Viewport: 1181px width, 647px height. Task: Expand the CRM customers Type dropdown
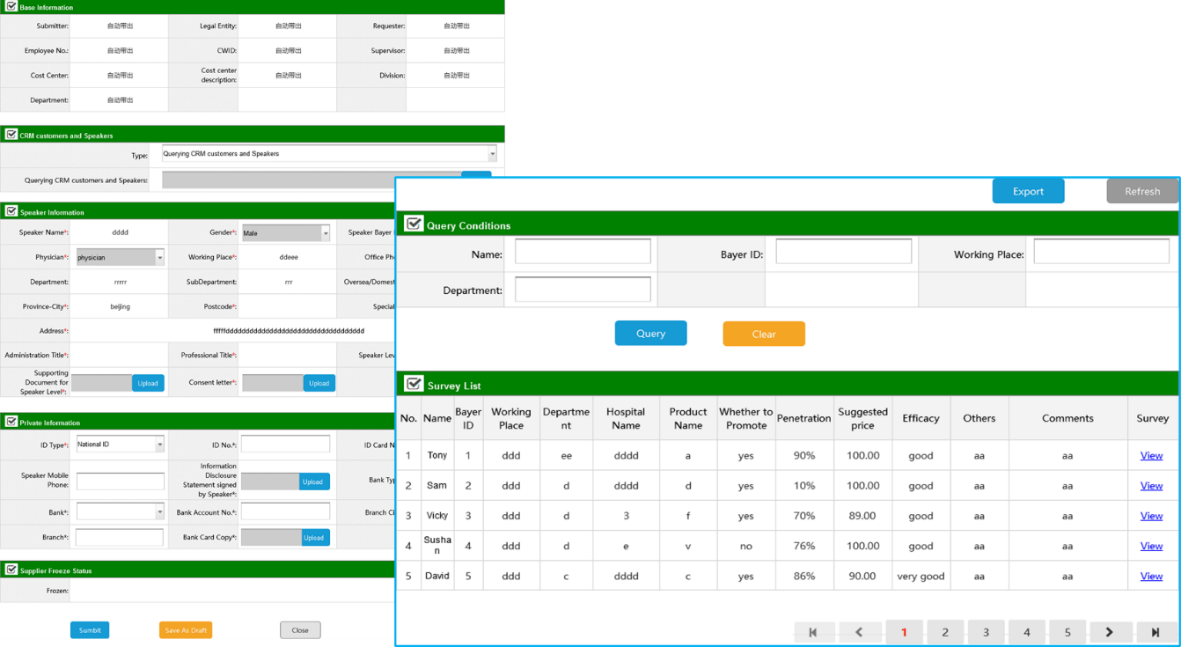(491, 154)
